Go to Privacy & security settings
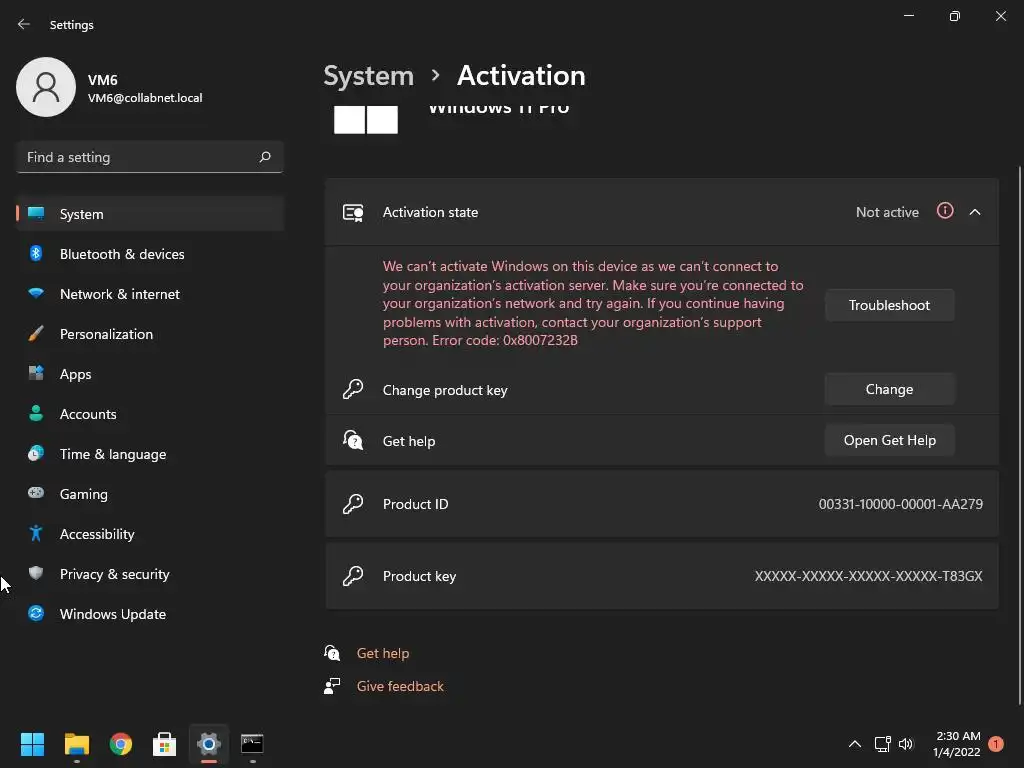The width and height of the screenshot is (1024, 768). click(x=150, y=574)
